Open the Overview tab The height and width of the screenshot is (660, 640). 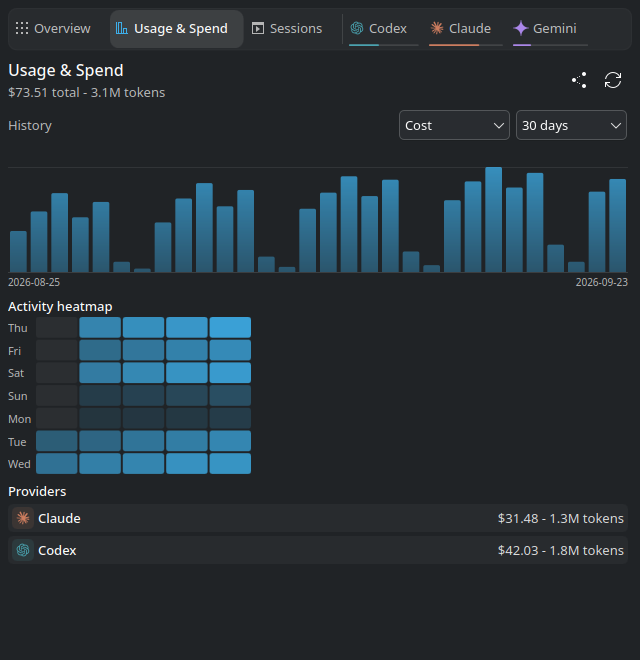[53, 29]
